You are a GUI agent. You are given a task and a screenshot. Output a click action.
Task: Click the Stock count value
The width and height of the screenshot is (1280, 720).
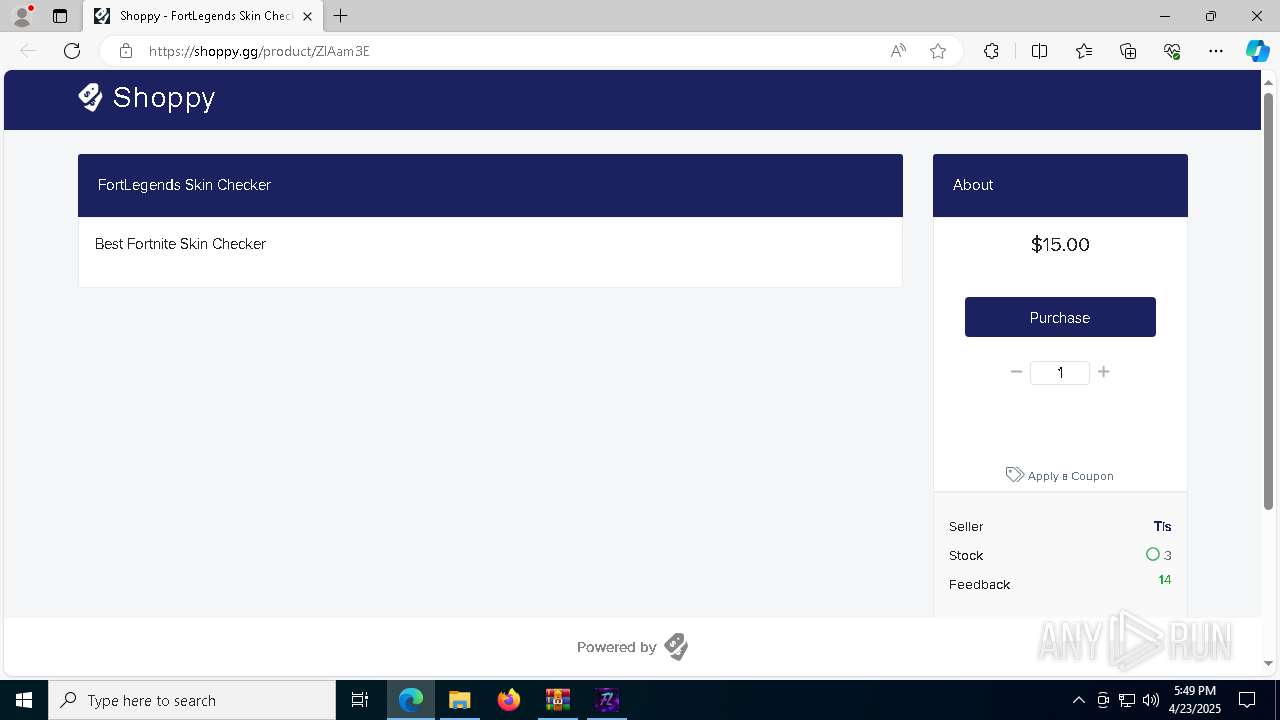1167,555
